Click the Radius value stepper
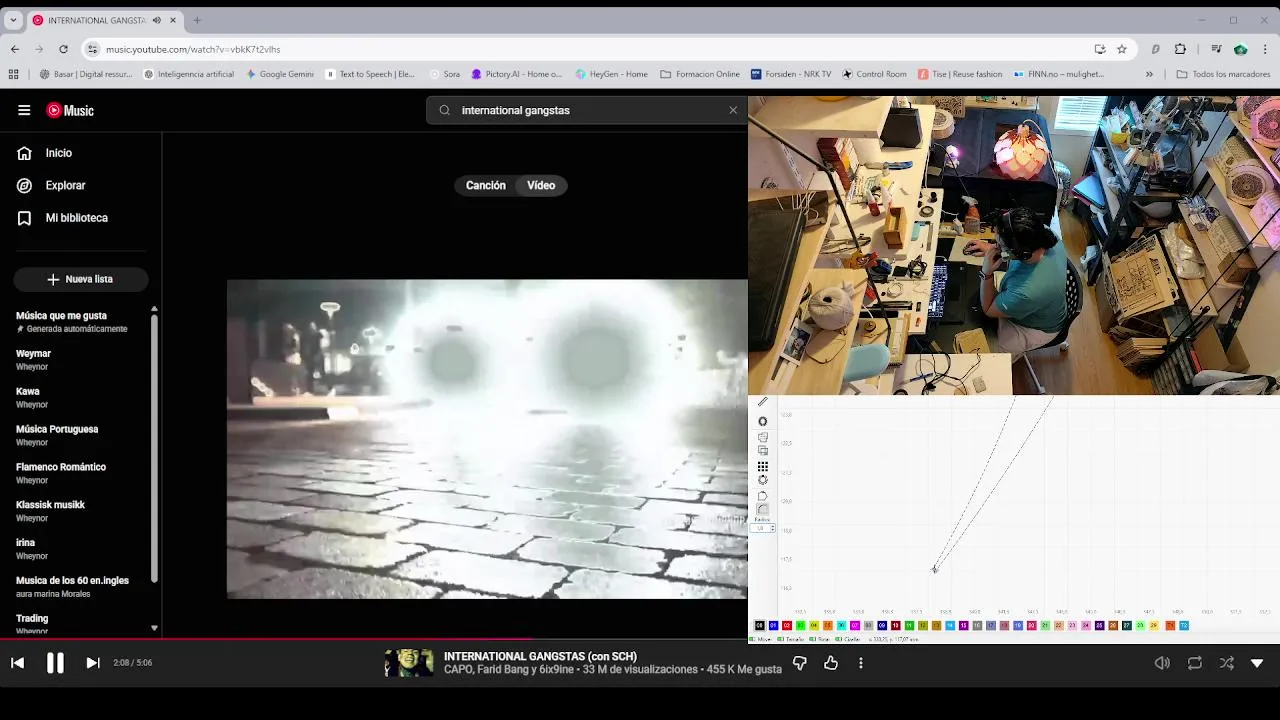1280x720 pixels. click(773, 528)
